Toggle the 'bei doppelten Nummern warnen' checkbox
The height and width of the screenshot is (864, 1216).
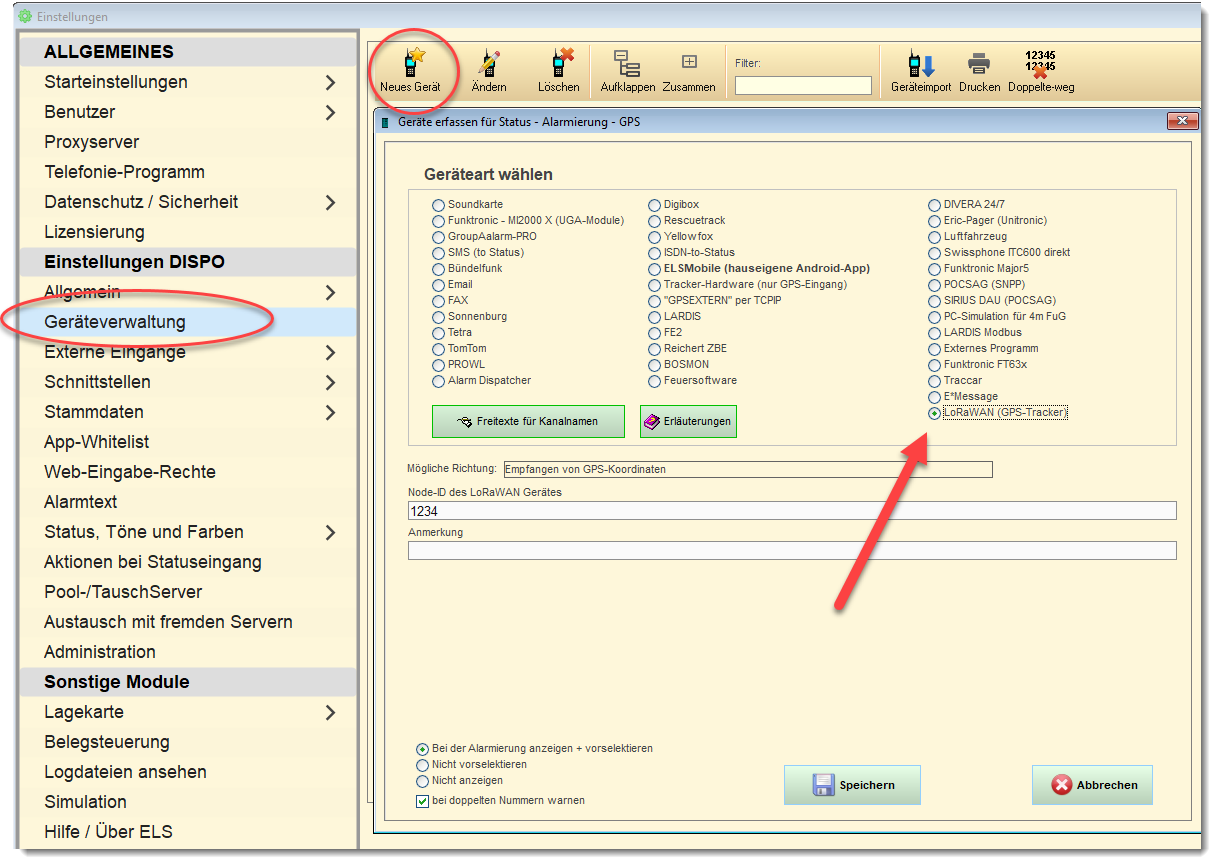point(422,801)
